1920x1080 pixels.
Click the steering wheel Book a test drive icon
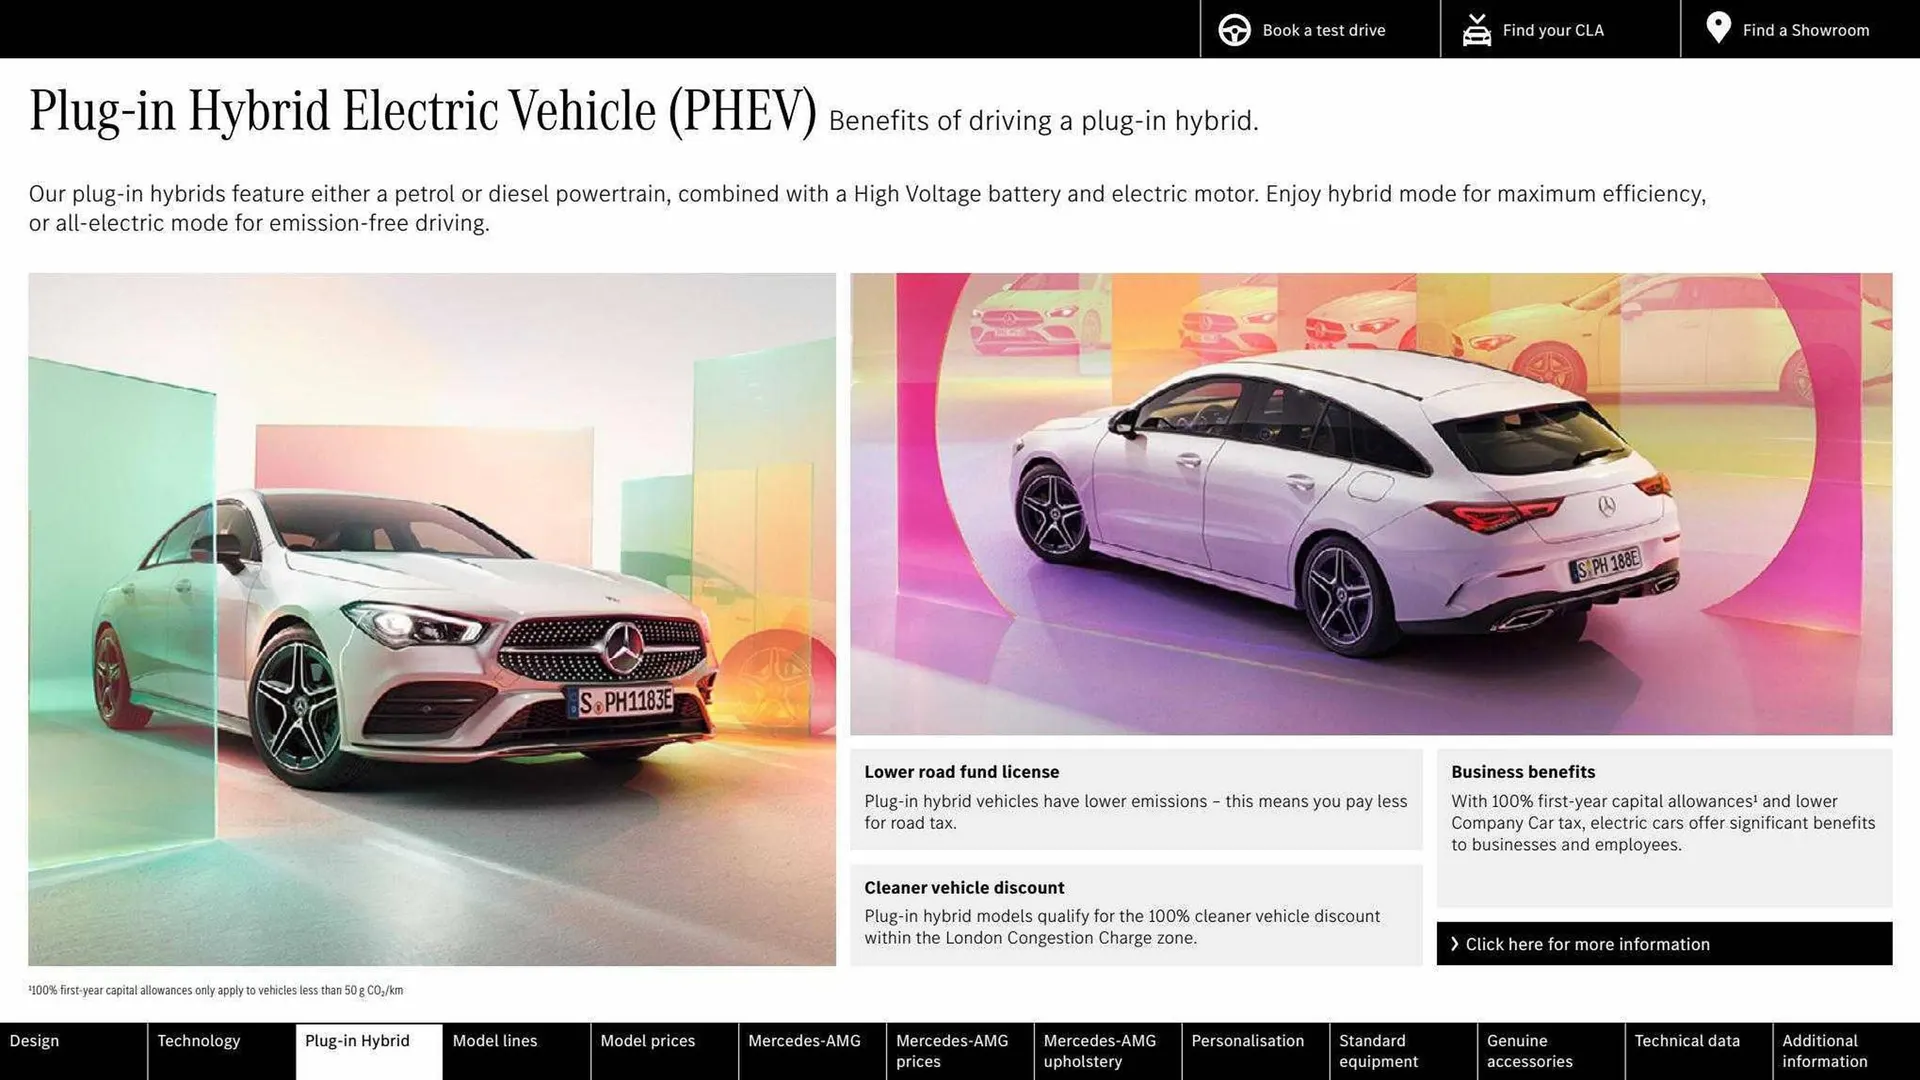click(1234, 29)
